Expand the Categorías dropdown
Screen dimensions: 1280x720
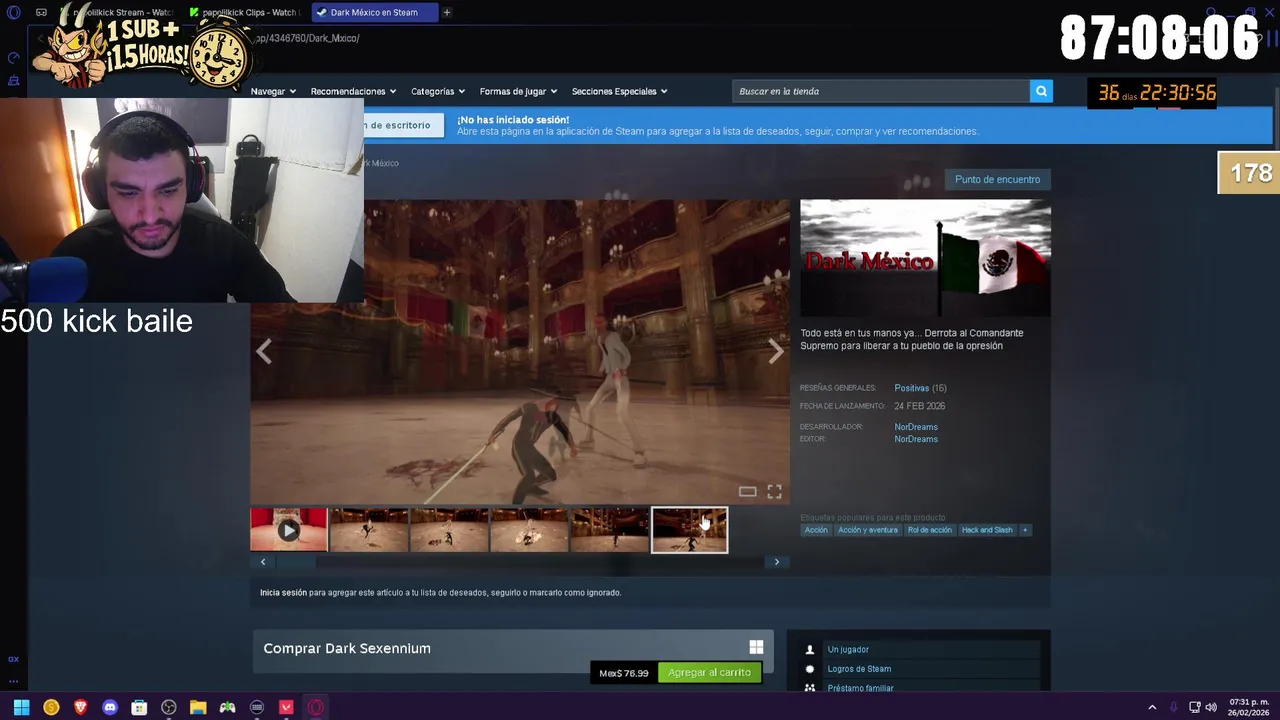click(x=438, y=91)
